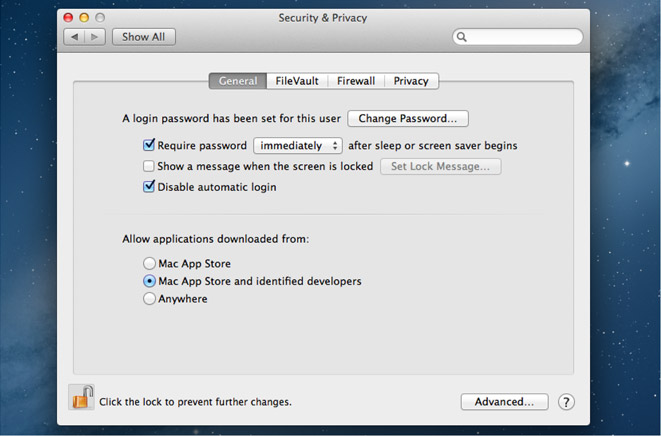The height and width of the screenshot is (436, 661).
Task: Toggle the Require password checkbox
Action: click(x=149, y=146)
